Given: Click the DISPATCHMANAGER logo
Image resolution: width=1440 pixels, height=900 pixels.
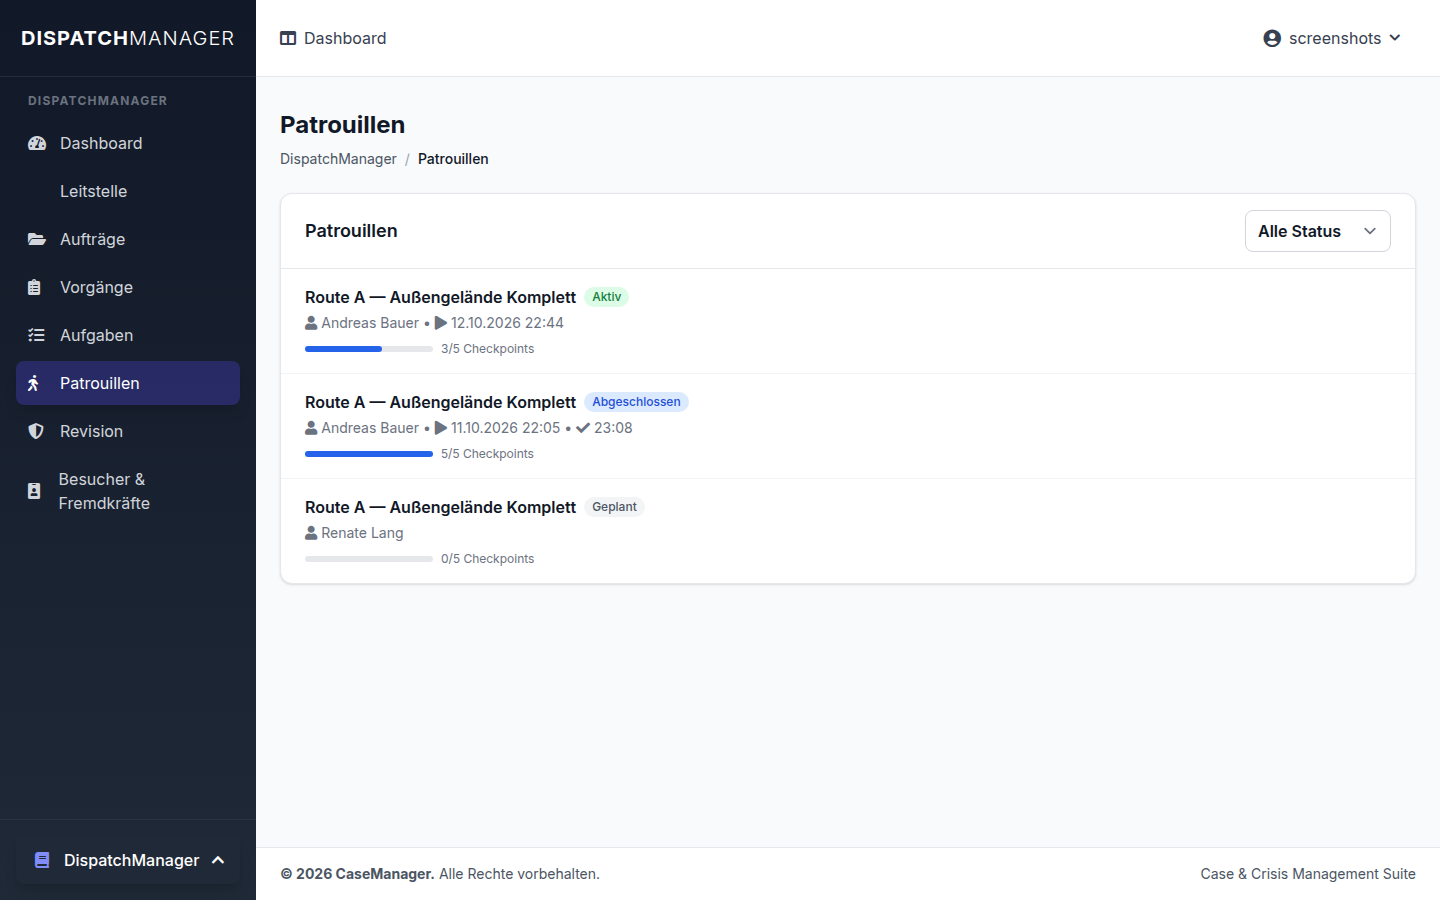Looking at the screenshot, I should 128,38.
